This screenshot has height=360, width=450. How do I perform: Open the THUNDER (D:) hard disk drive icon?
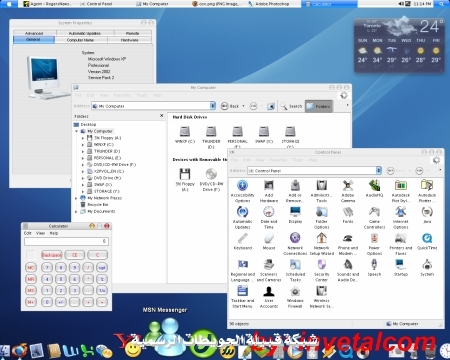(x=211, y=137)
